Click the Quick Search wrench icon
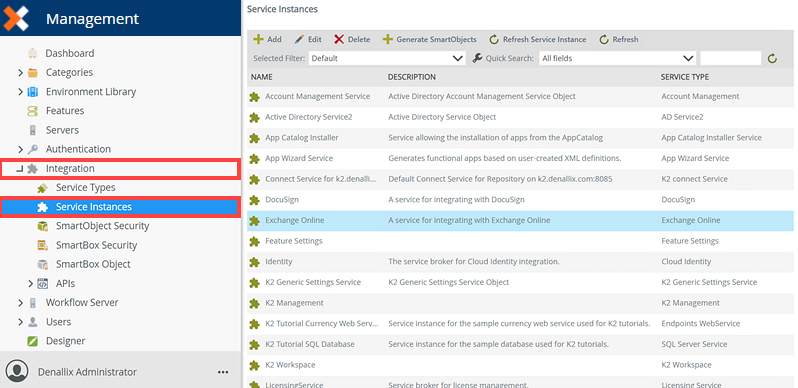This screenshot has width=798, height=388. pos(477,58)
